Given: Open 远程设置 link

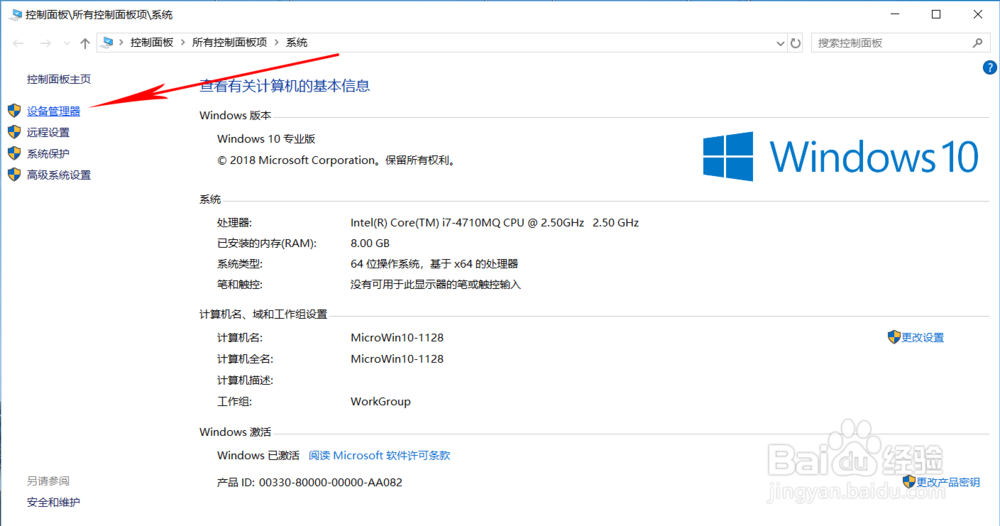Looking at the screenshot, I should point(48,133).
